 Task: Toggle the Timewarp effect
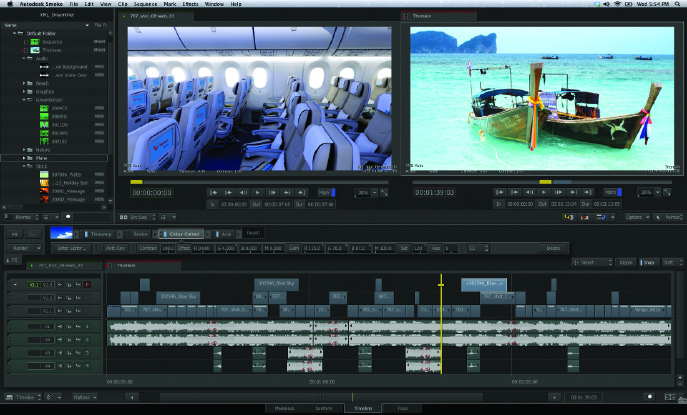point(100,233)
